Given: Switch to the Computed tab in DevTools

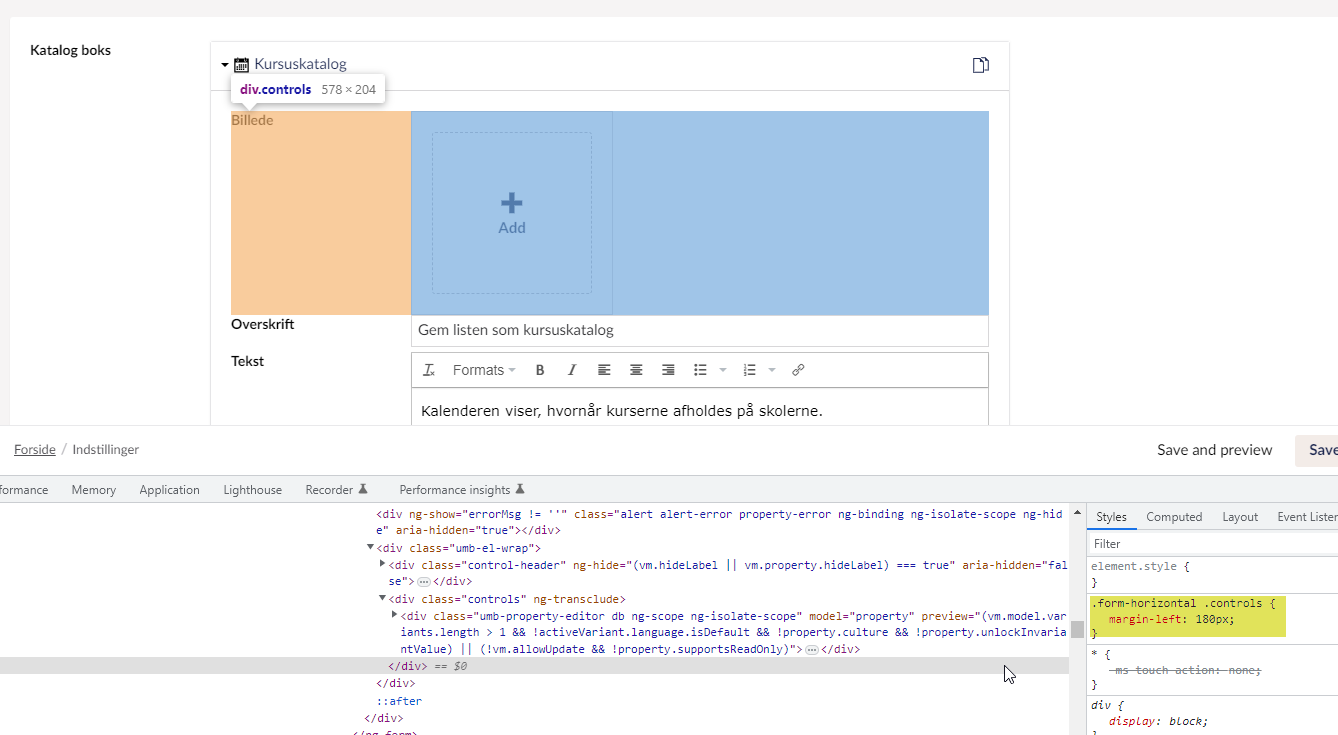Looking at the screenshot, I should [x=1173, y=516].
